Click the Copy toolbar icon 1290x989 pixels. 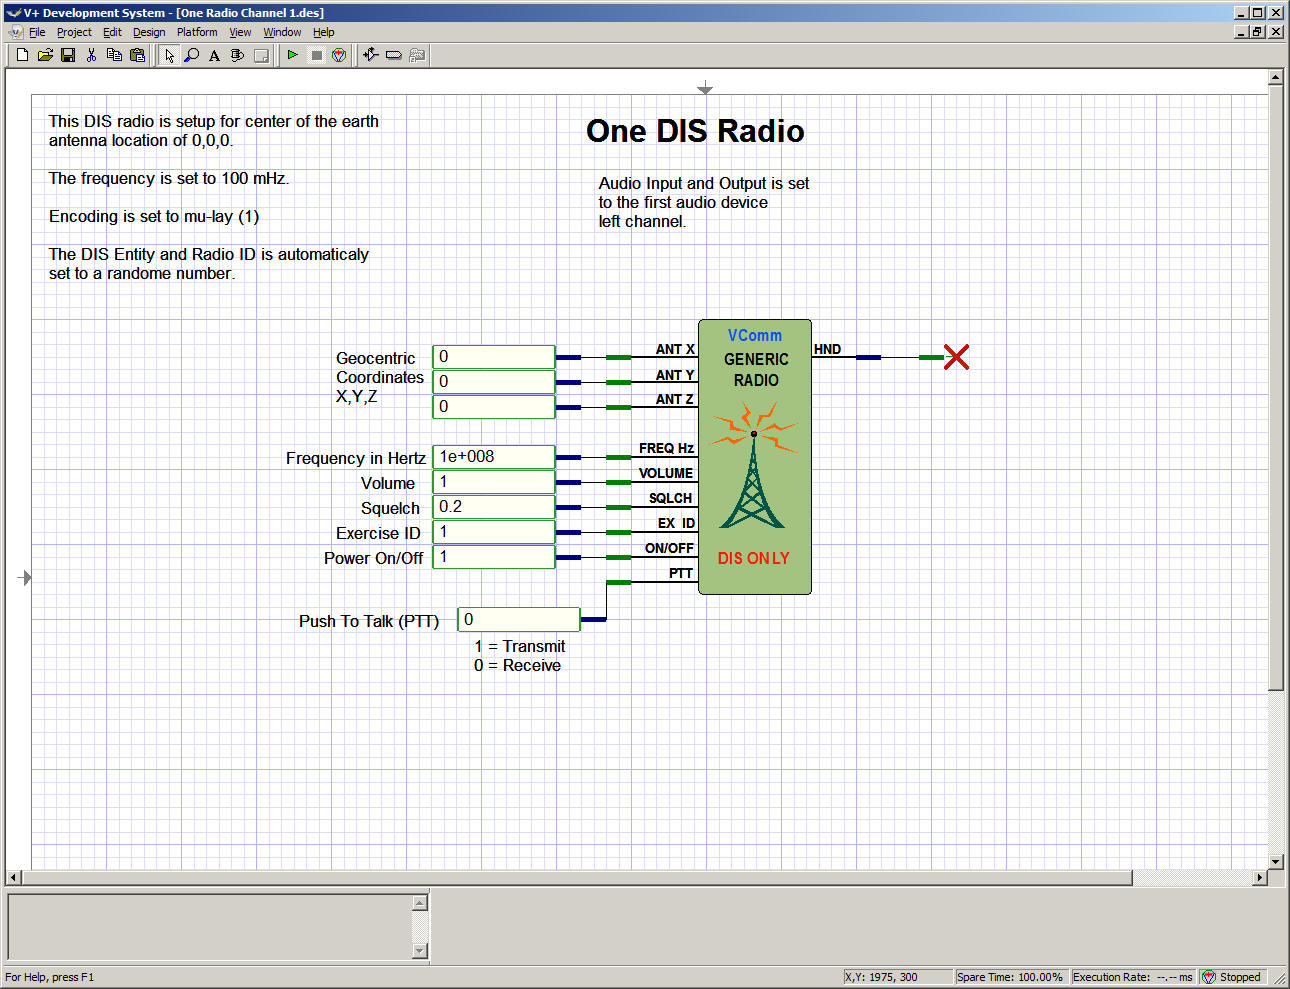[114, 55]
